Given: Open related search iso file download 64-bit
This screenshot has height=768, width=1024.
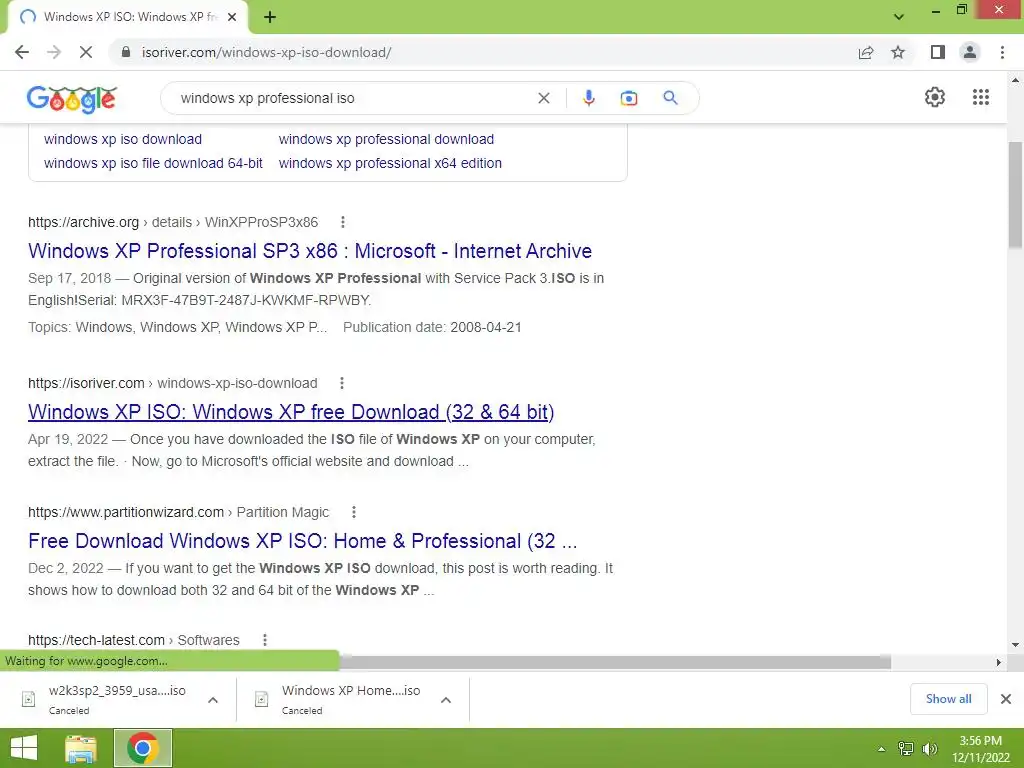Looking at the screenshot, I should (x=153, y=163).
